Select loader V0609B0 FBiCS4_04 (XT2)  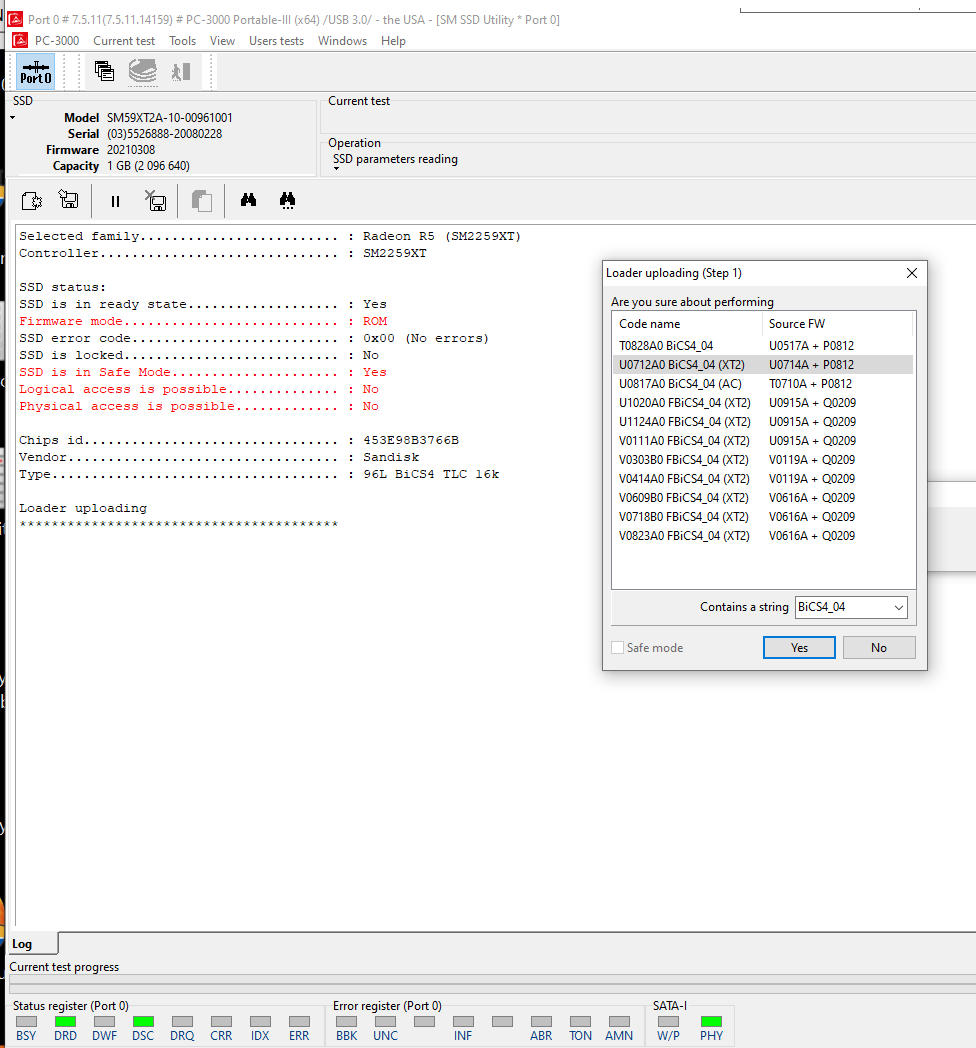[x=763, y=498]
